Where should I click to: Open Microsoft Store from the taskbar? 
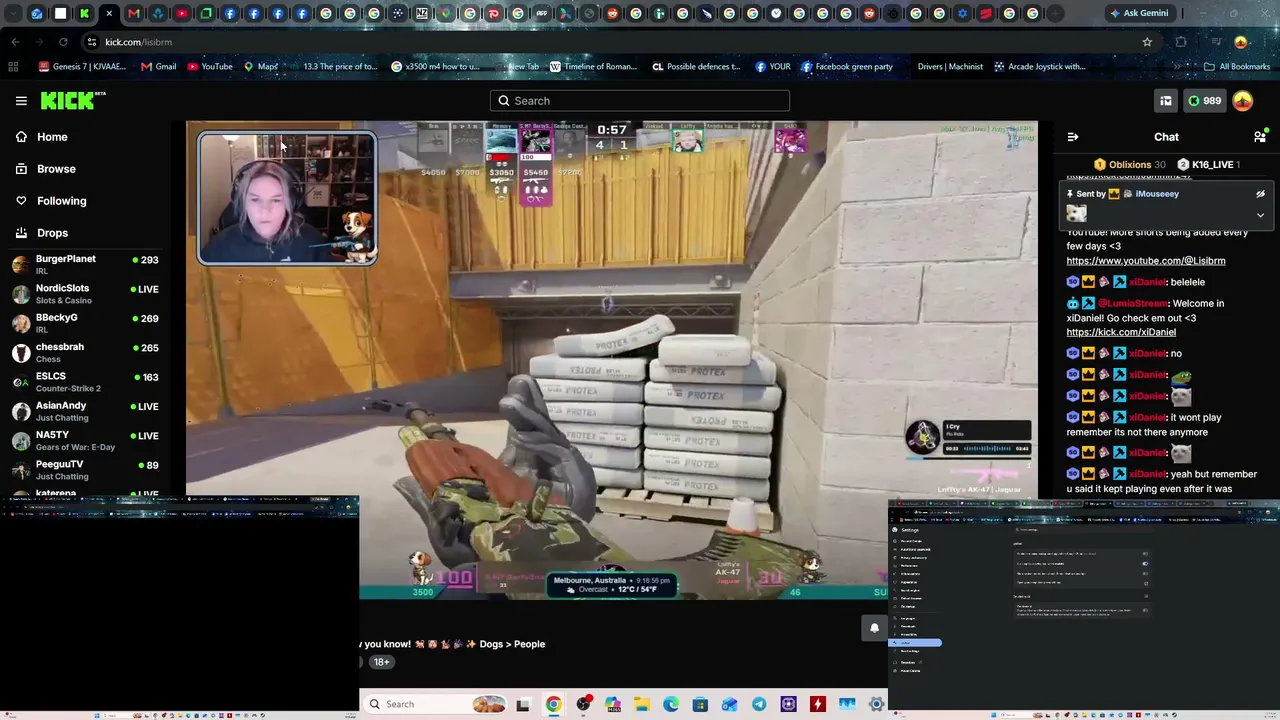pyautogui.click(x=700, y=704)
